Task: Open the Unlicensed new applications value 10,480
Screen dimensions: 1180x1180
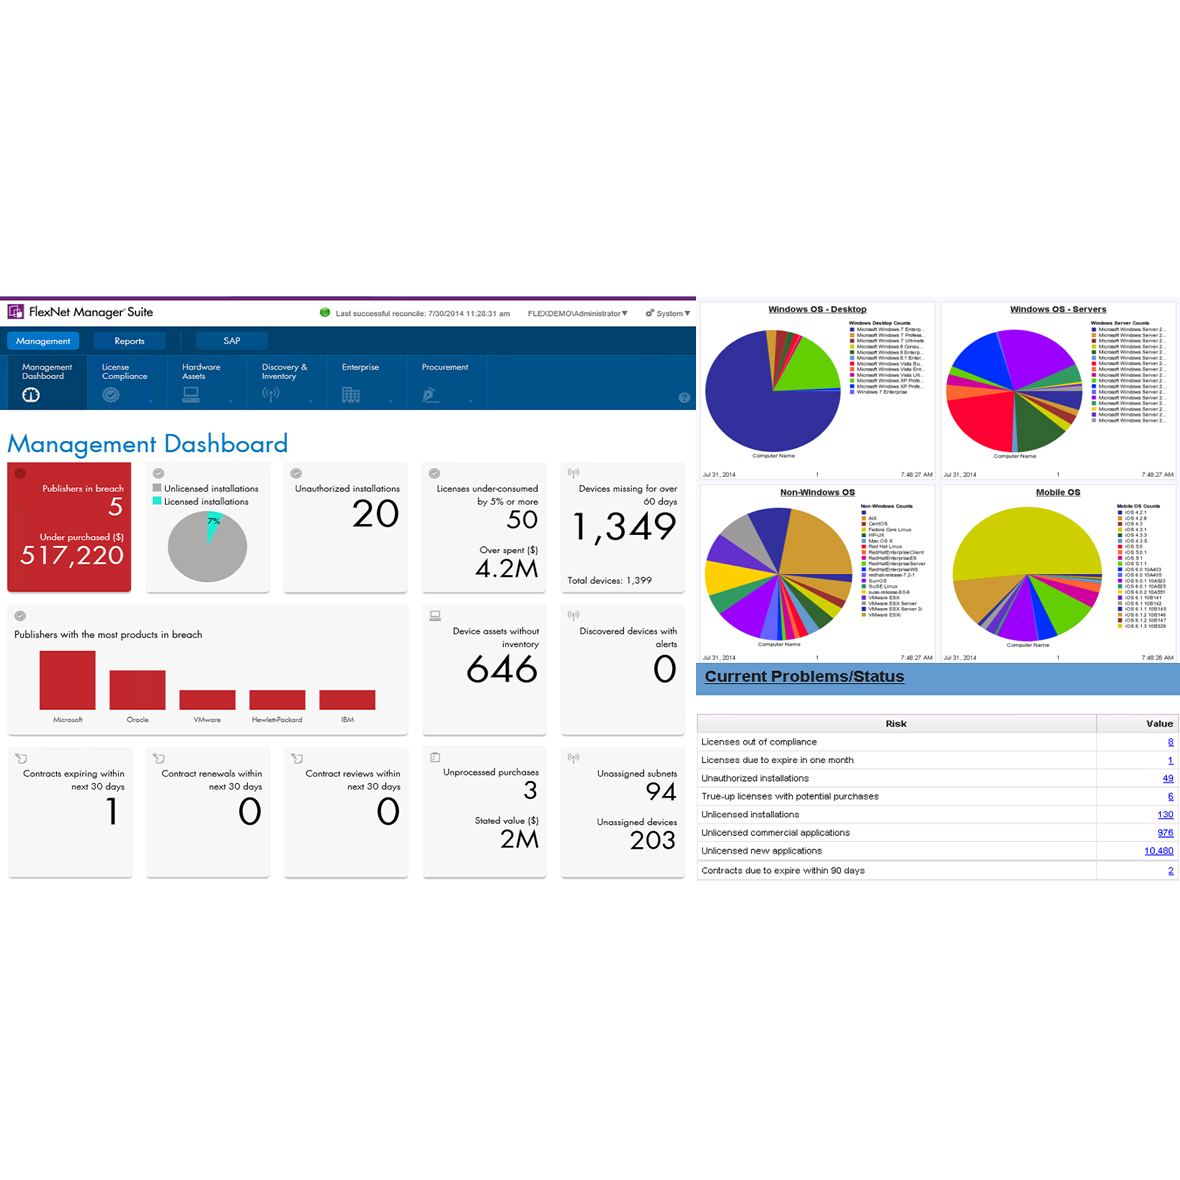Action: 1158,851
